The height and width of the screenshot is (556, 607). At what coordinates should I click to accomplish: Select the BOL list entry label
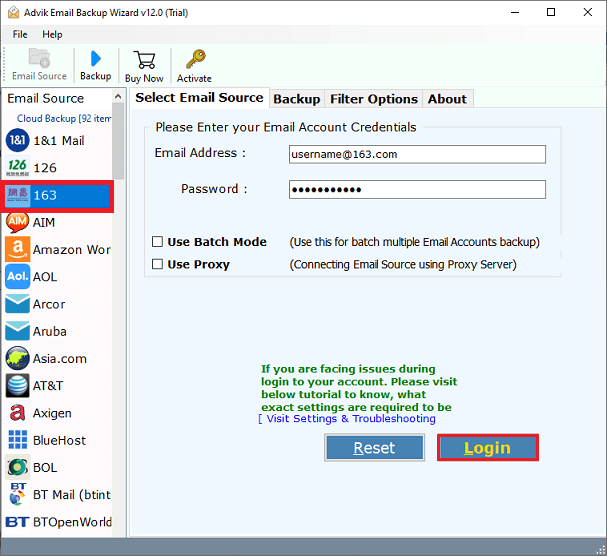(45, 467)
